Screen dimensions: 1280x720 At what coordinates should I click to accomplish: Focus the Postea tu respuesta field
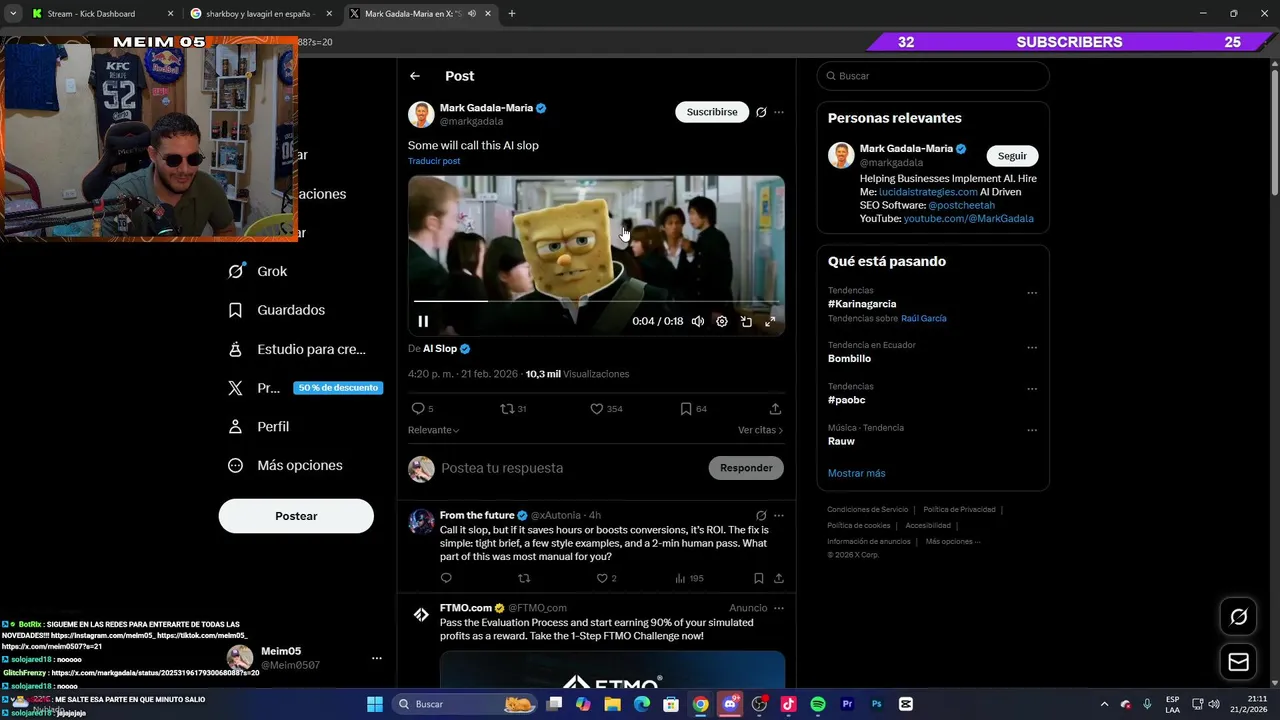click(570, 468)
